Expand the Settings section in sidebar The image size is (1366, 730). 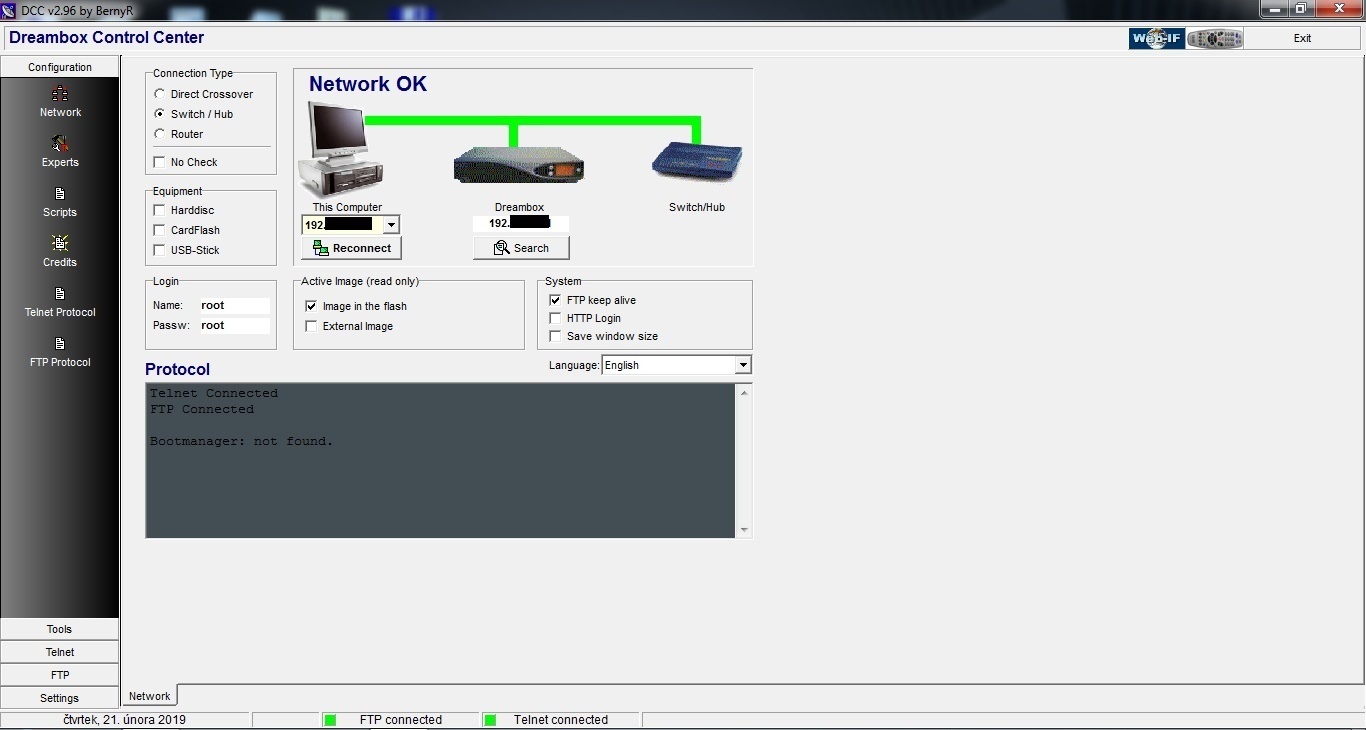(60, 698)
